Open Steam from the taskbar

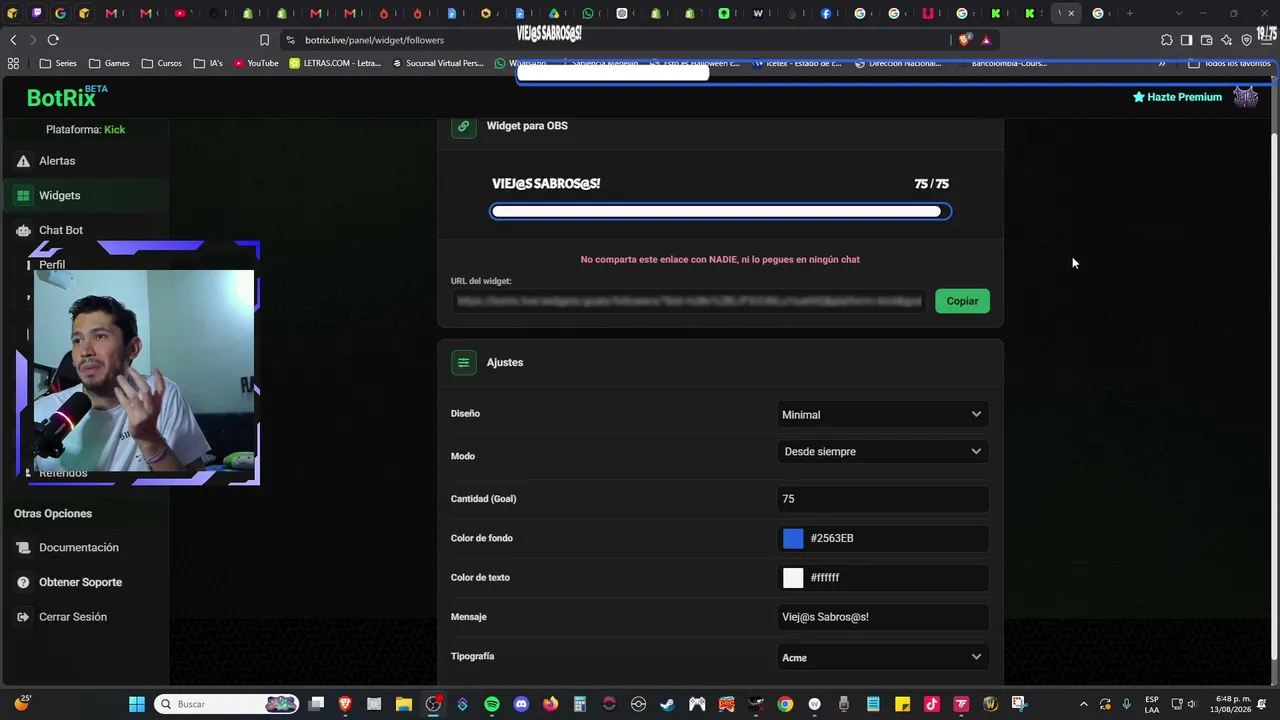tap(667, 704)
